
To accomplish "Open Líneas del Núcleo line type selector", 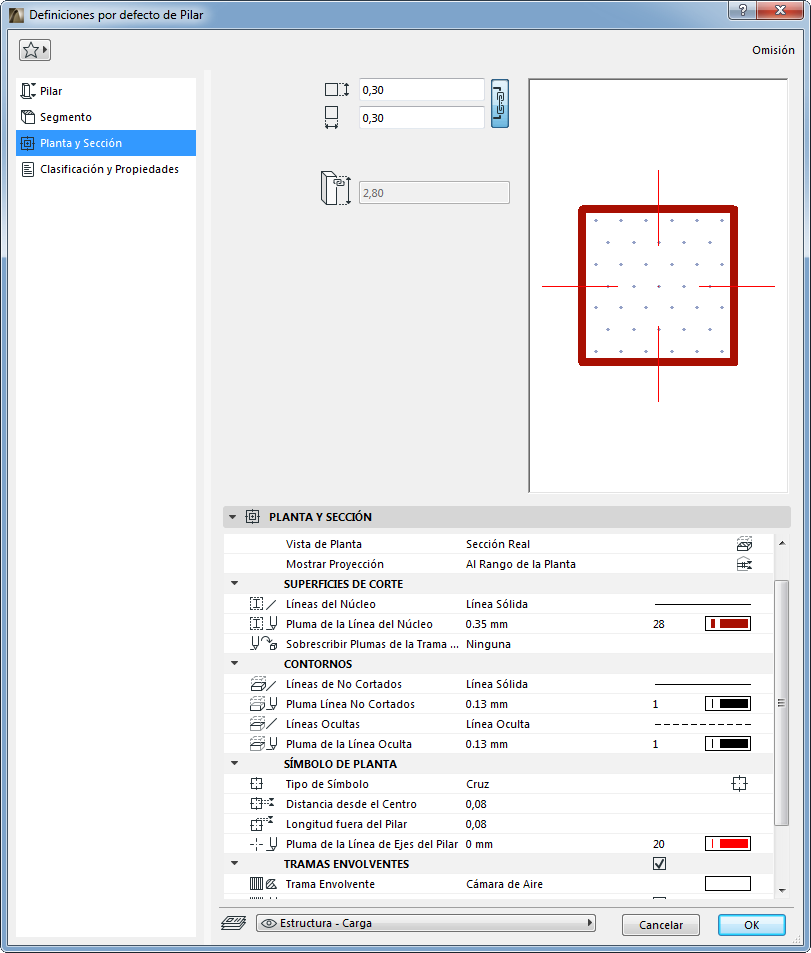I will [x=702, y=604].
